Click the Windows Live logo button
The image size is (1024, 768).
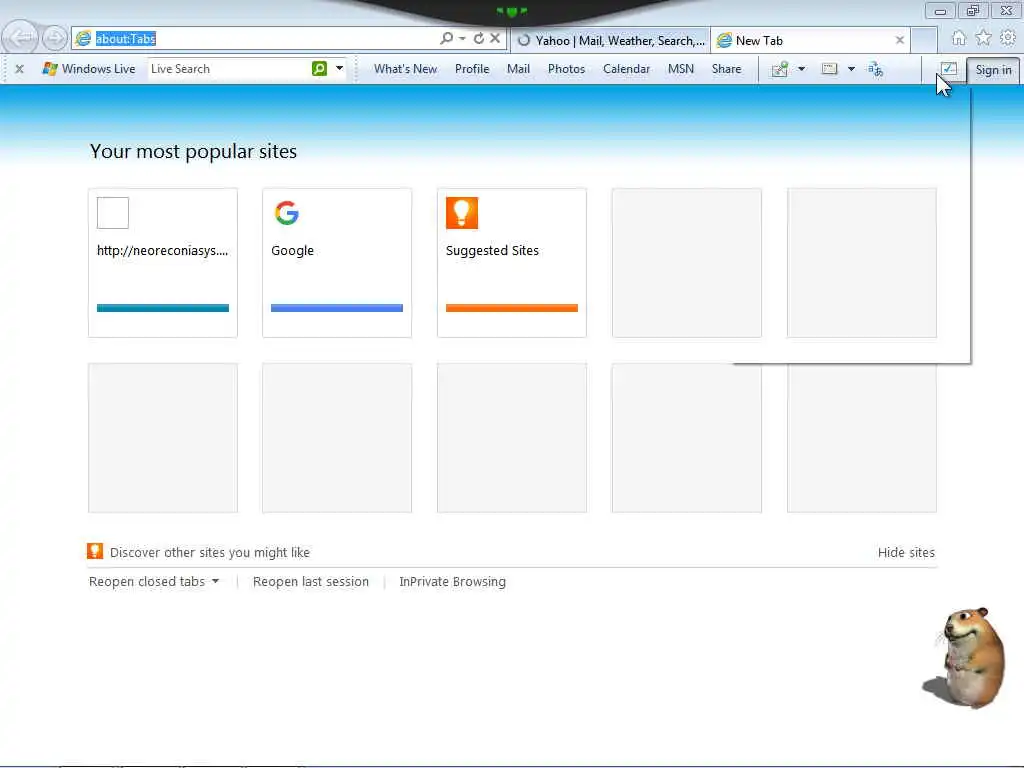[x=89, y=69]
